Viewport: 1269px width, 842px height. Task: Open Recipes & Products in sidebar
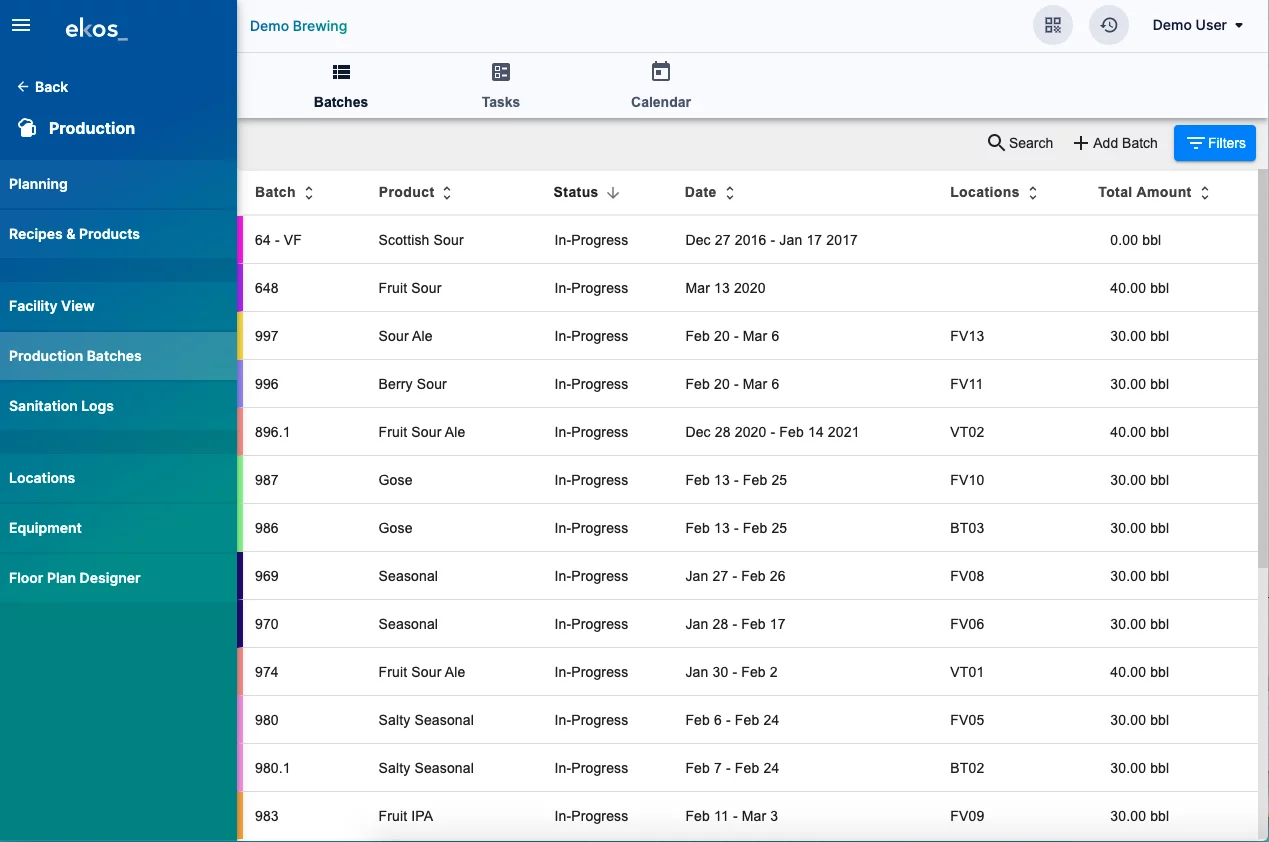coord(75,234)
